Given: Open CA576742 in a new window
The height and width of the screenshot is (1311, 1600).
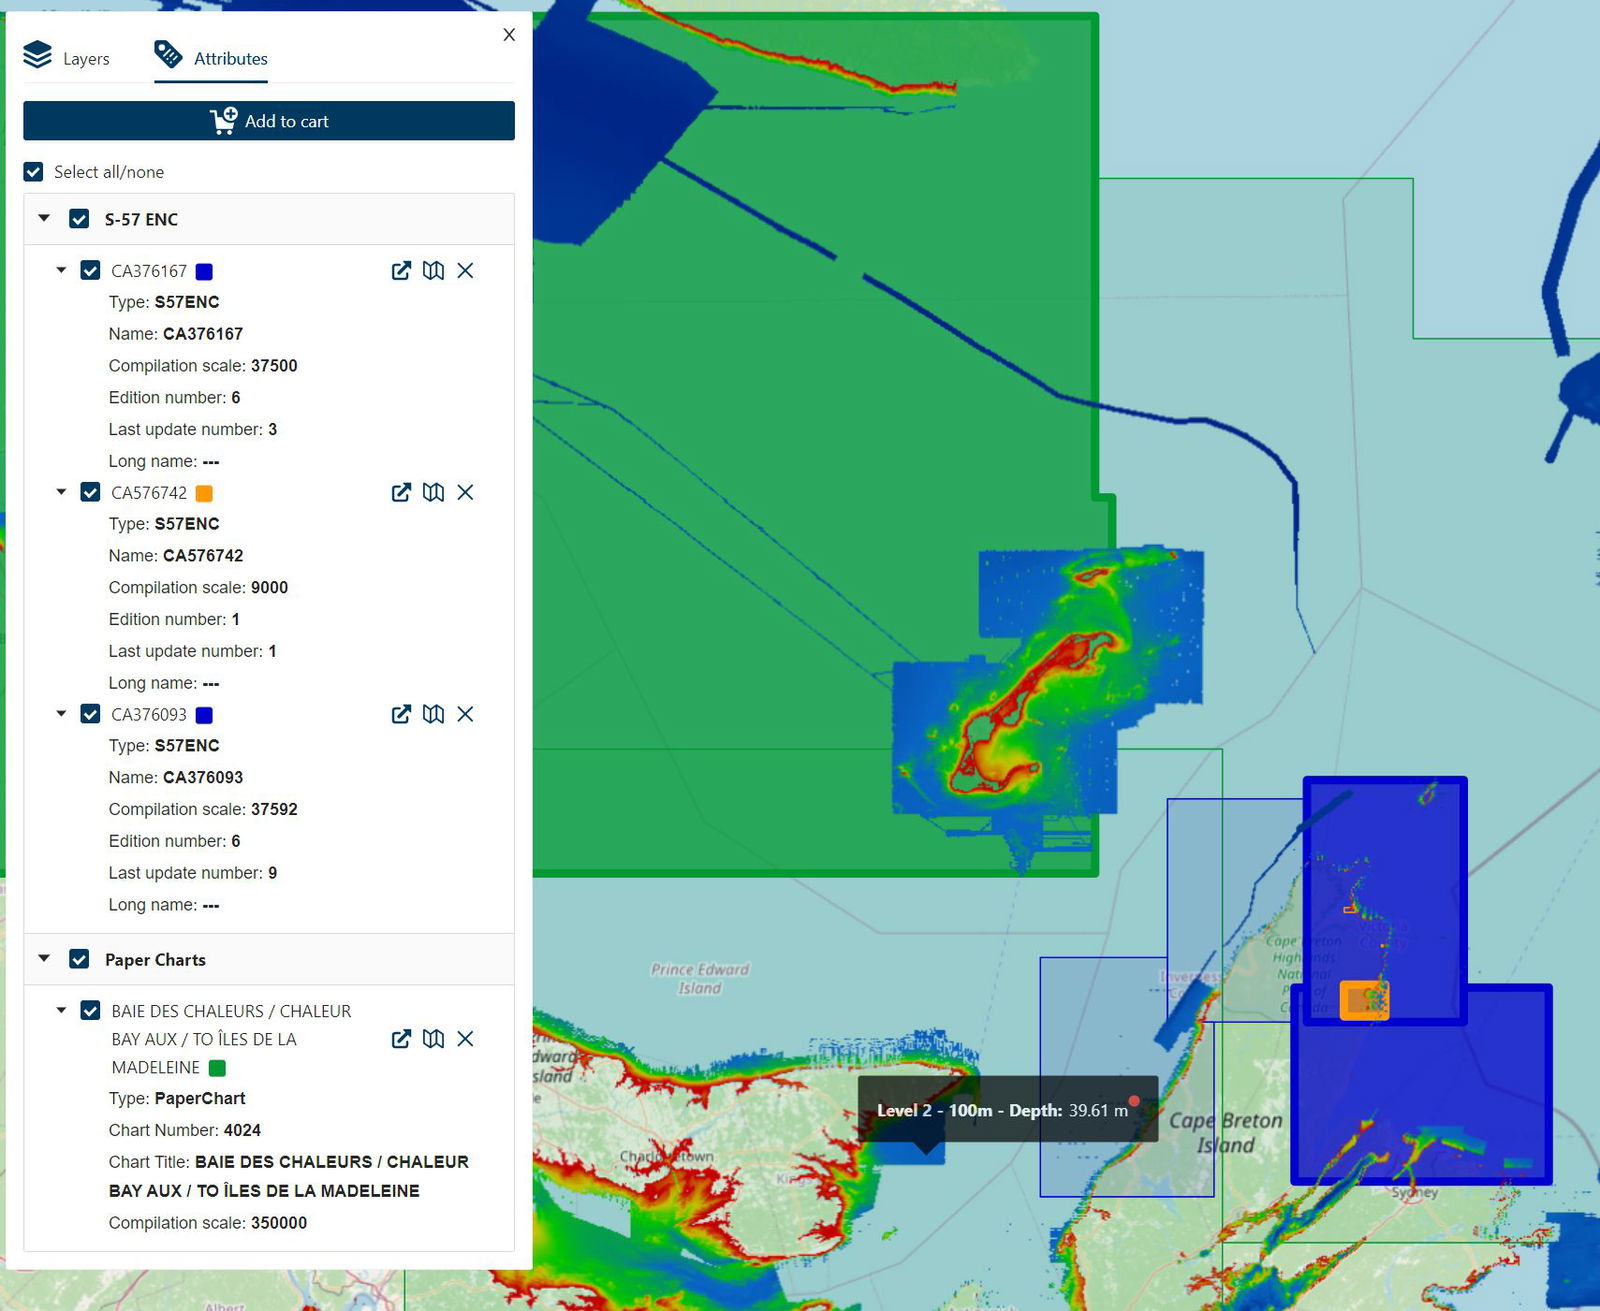Looking at the screenshot, I should click(401, 492).
